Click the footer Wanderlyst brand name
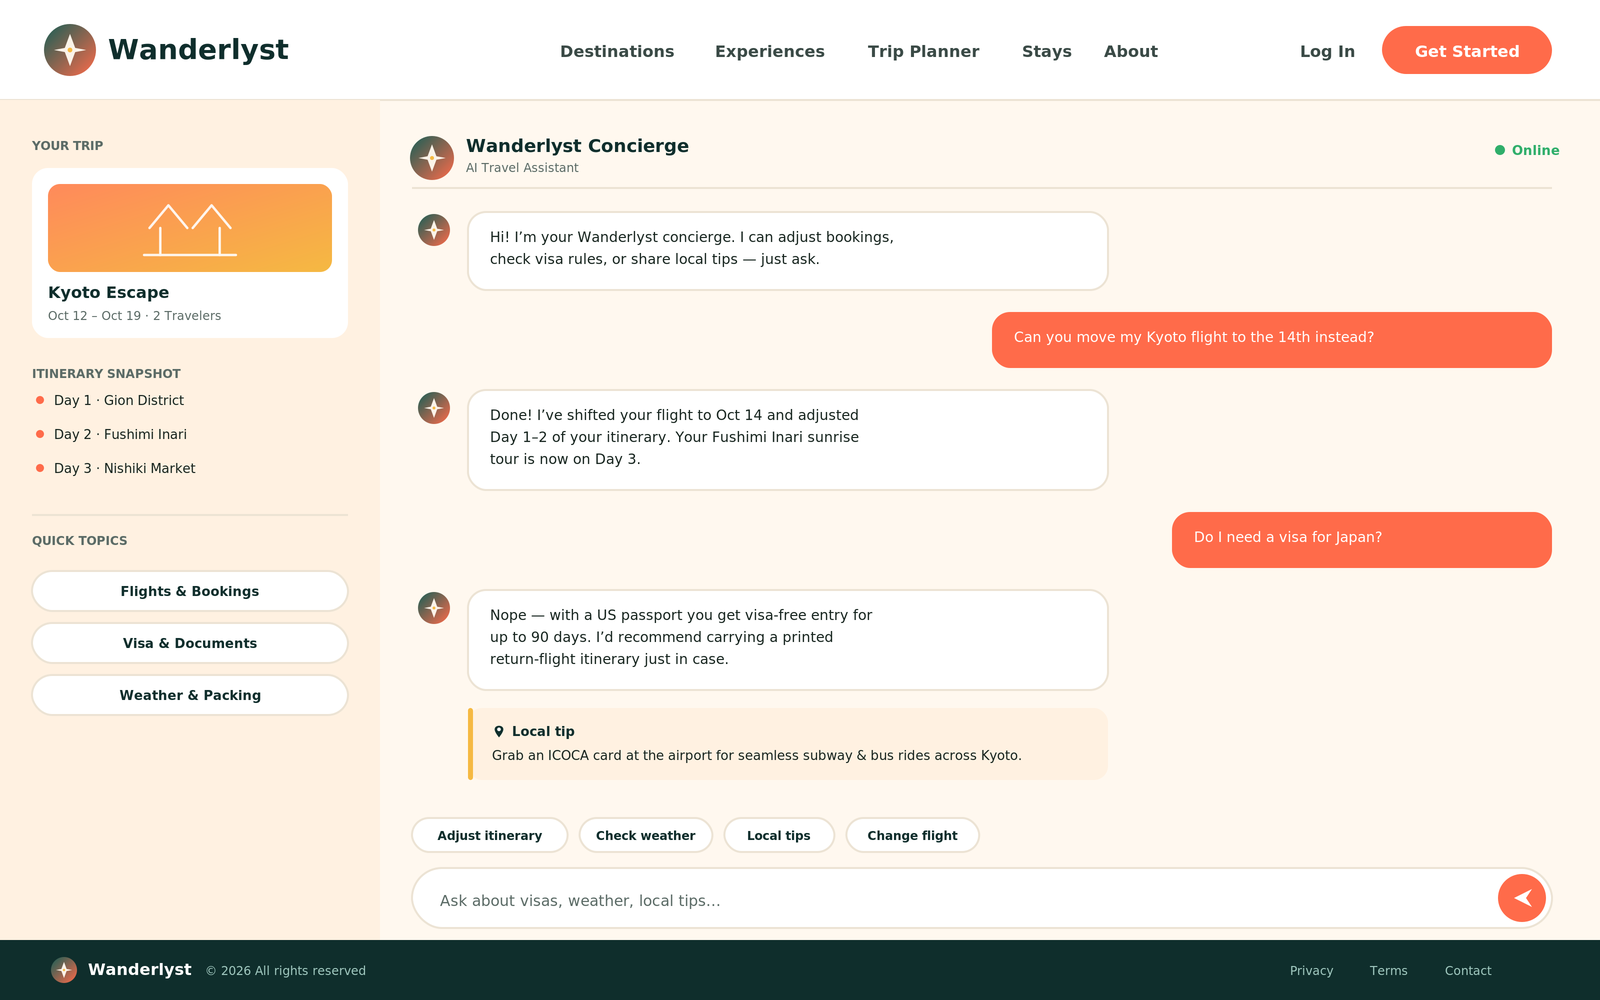 [140, 969]
